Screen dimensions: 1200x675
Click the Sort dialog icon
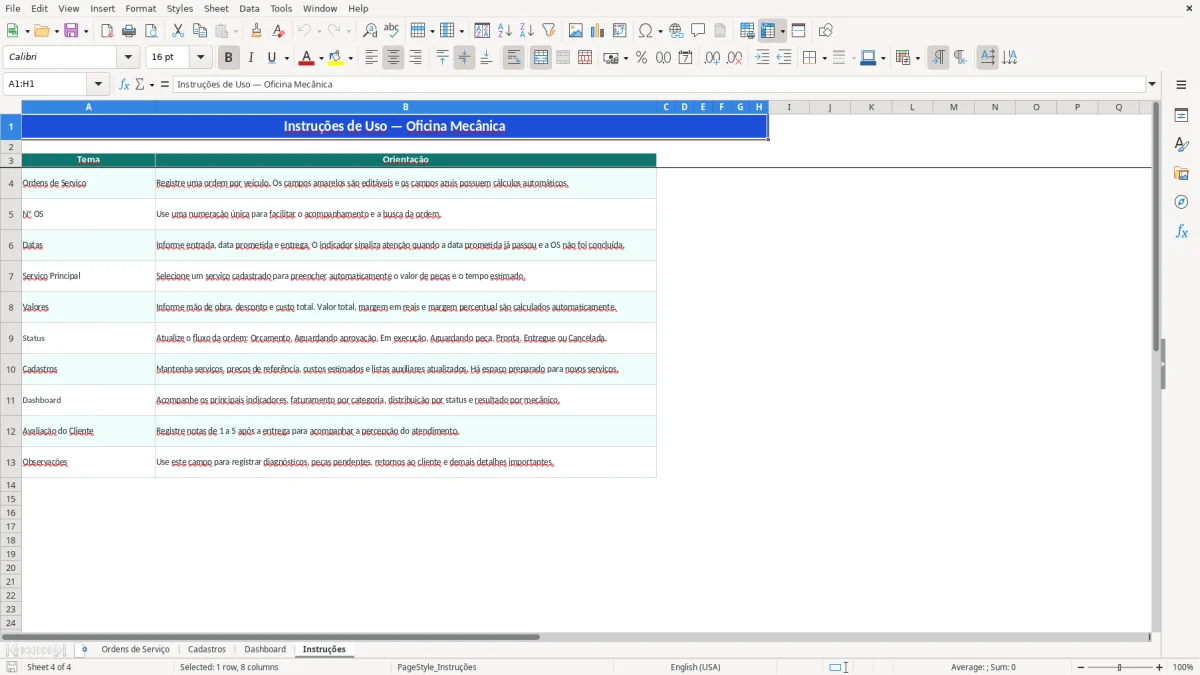point(482,31)
